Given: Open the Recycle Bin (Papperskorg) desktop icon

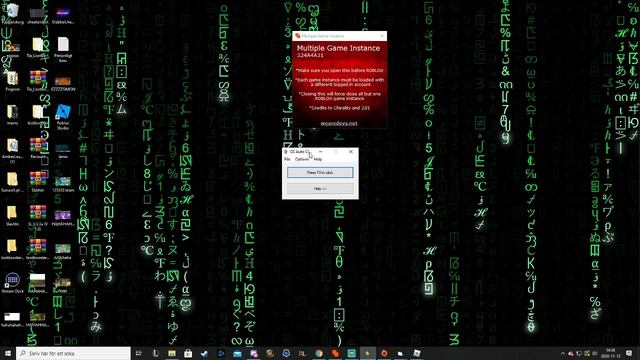Looking at the screenshot, I should (13, 13).
